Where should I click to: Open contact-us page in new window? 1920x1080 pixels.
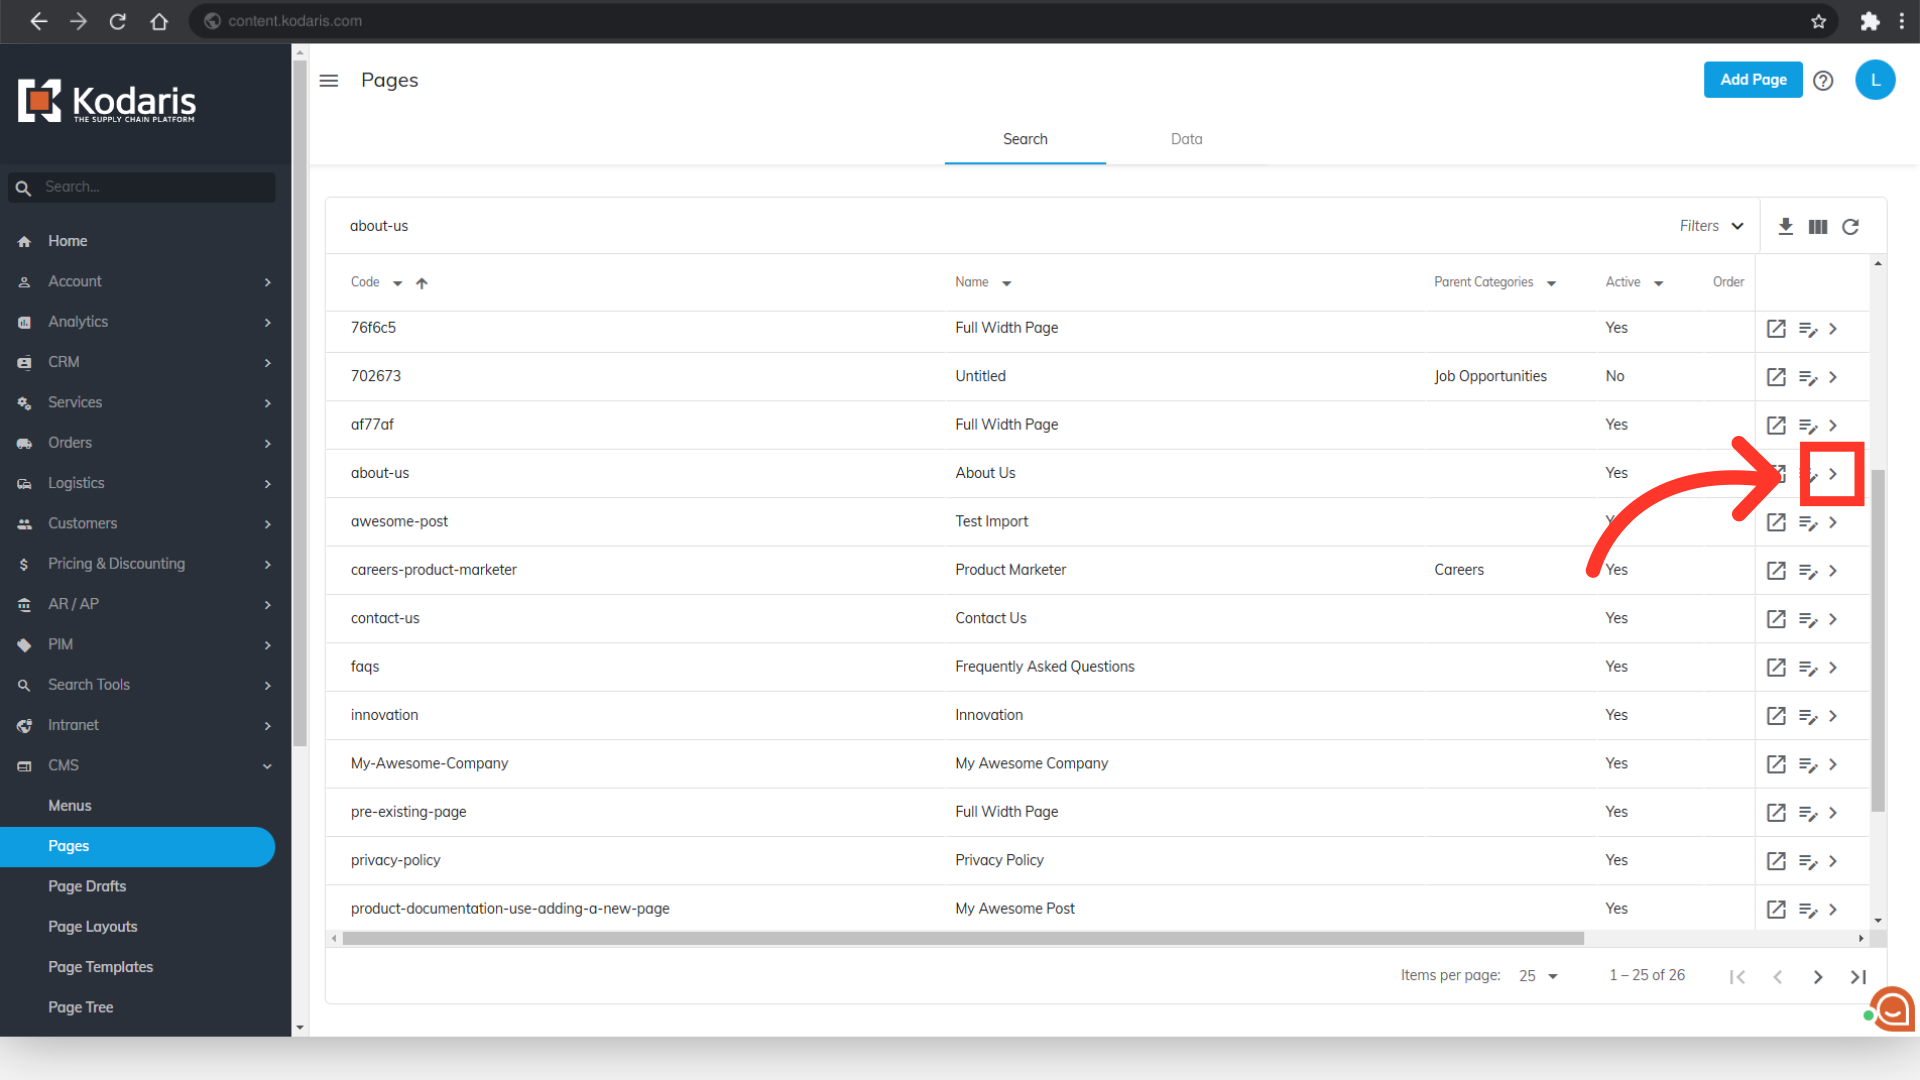tap(1776, 619)
